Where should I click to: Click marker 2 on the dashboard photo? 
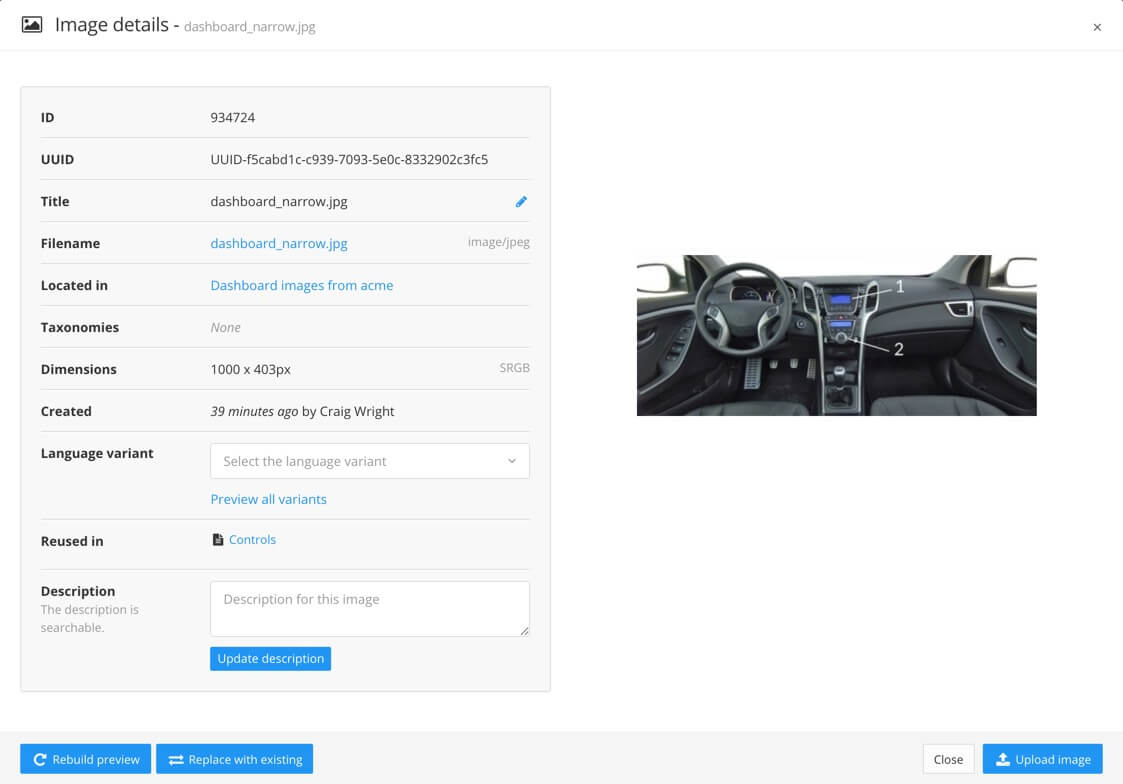900,348
